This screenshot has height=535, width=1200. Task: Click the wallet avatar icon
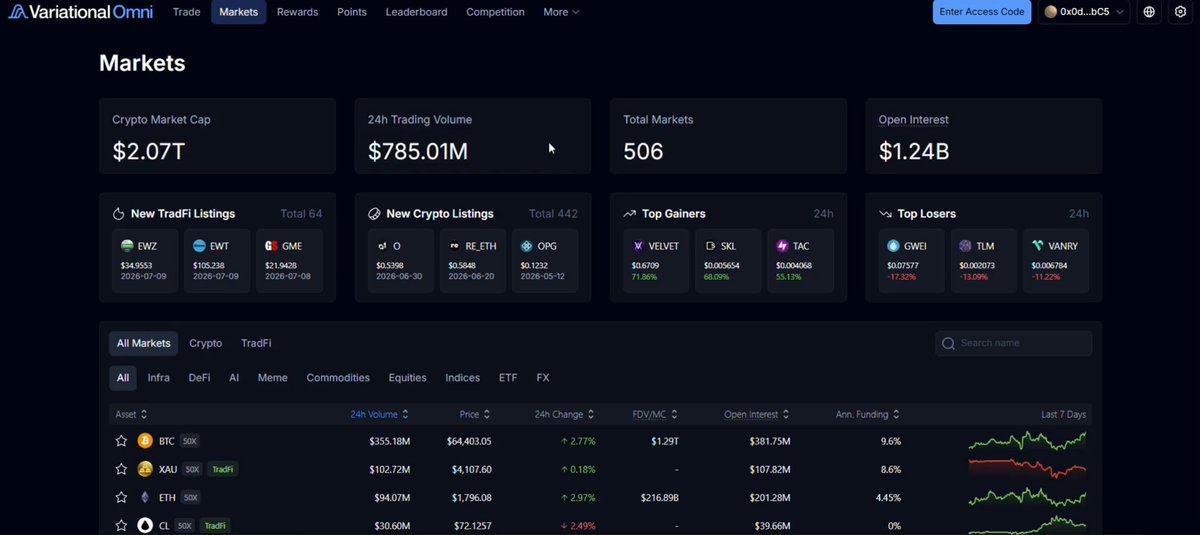tap(1051, 12)
